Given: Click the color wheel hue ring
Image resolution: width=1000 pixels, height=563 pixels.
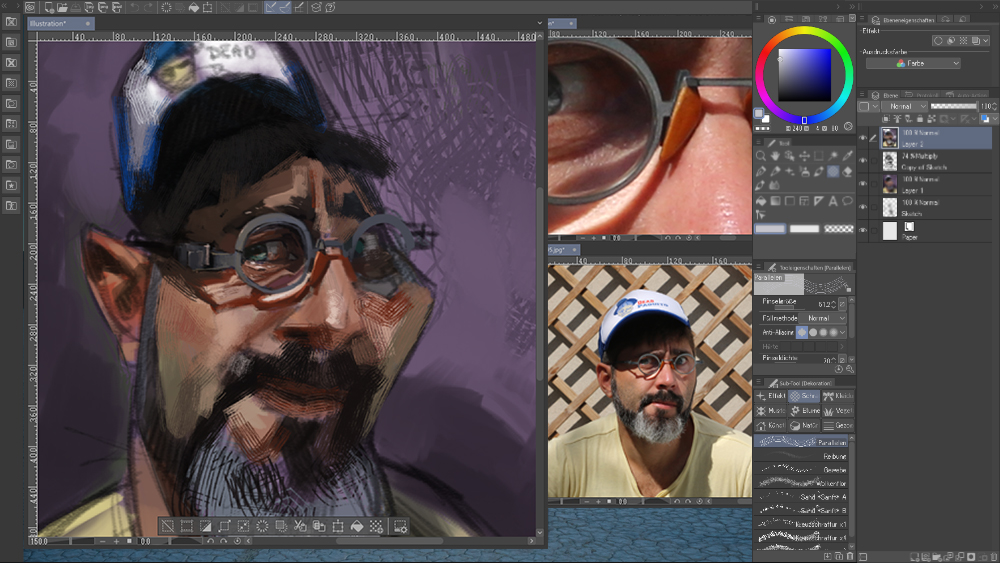Looking at the screenshot, I should [804, 29].
